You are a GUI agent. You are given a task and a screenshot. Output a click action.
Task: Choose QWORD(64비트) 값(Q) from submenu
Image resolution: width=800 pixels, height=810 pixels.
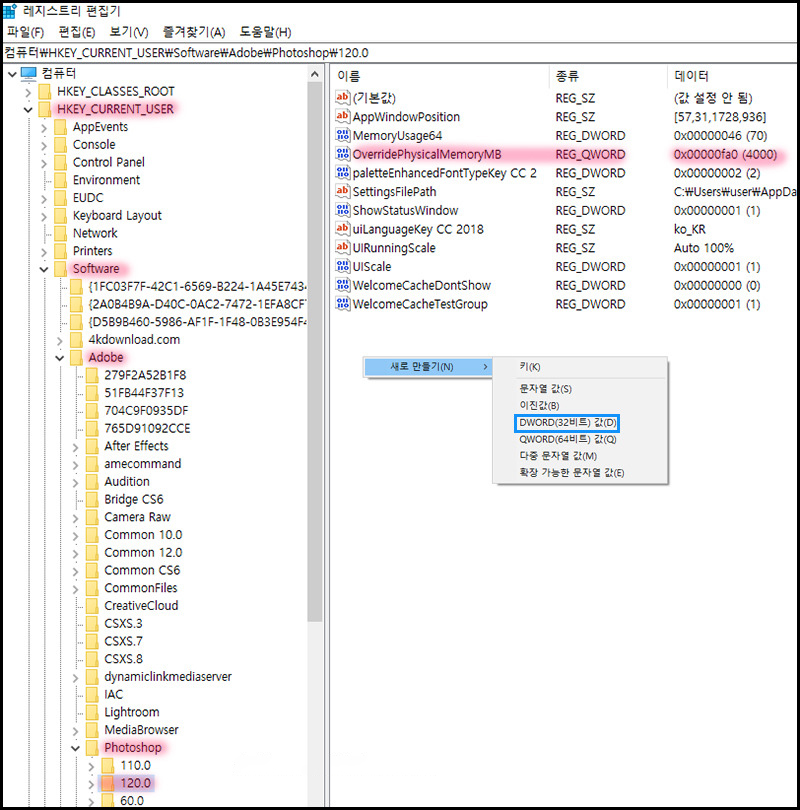point(568,439)
